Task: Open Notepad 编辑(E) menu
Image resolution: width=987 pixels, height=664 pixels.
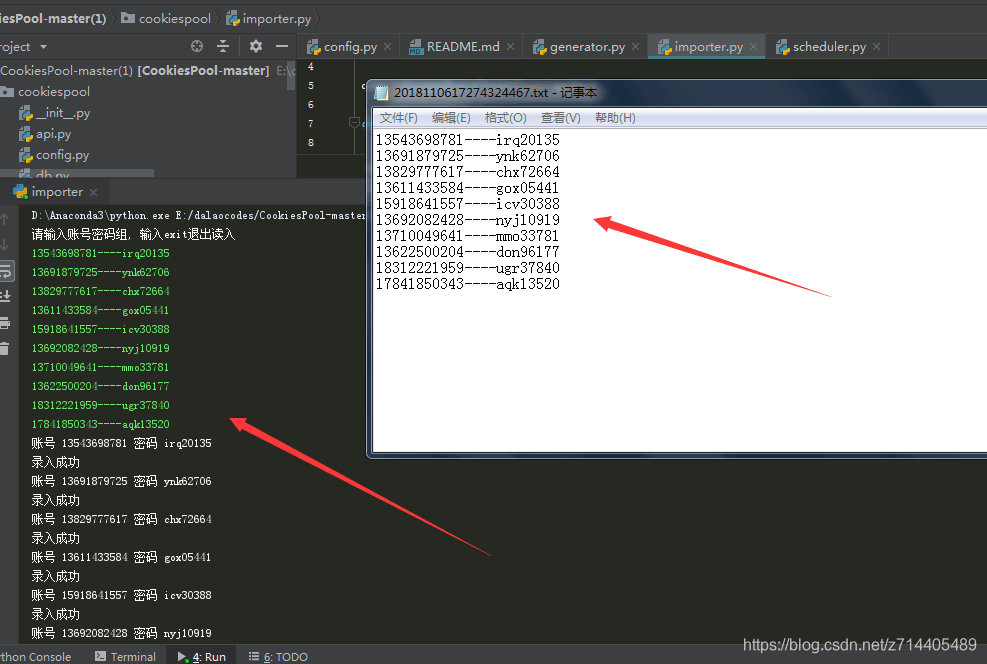Action: pyautogui.click(x=451, y=118)
